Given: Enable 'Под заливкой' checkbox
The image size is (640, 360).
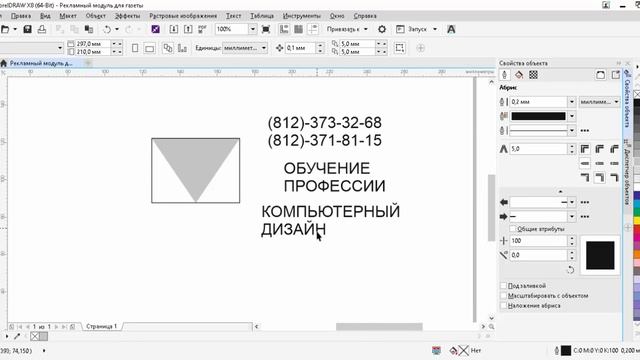Looking at the screenshot, I should click(503, 286).
